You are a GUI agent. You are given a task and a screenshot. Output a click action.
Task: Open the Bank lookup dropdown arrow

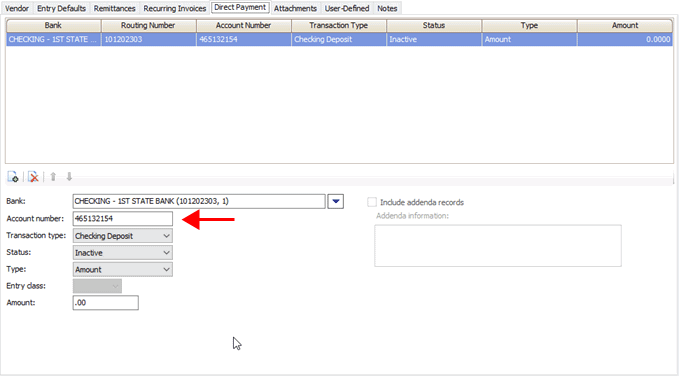click(336, 201)
